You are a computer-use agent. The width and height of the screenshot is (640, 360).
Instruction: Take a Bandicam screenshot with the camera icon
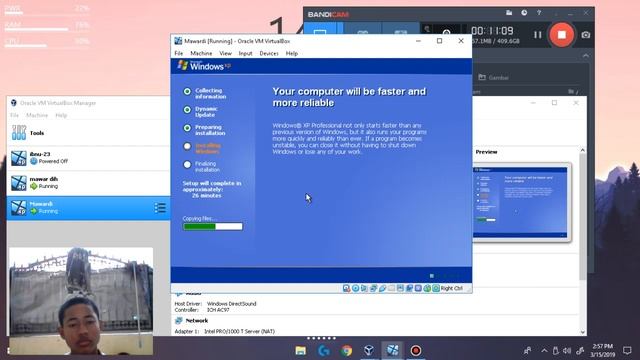(x=586, y=35)
